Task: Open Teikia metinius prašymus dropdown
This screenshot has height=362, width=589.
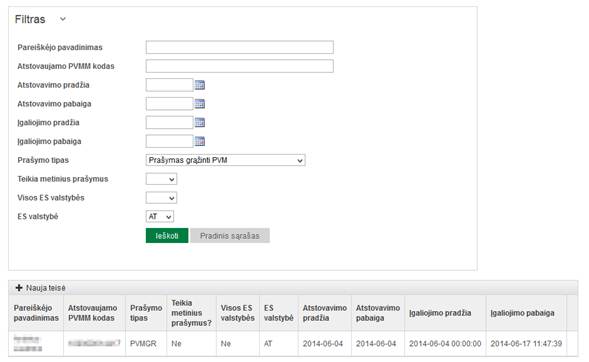Action: [x=161, y=179]
